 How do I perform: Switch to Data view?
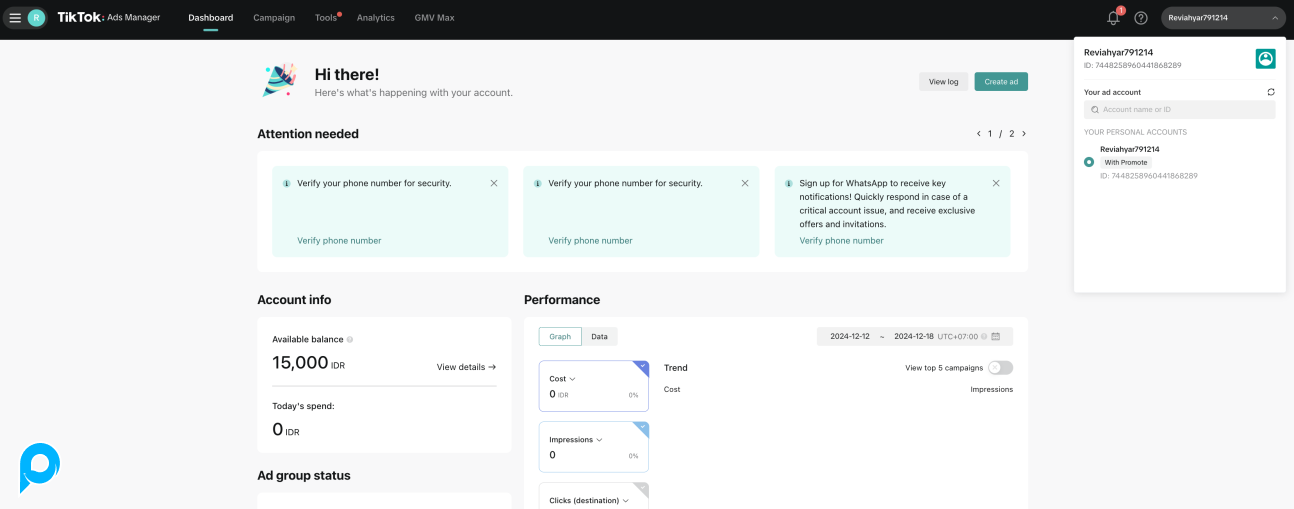pos(599,337)
